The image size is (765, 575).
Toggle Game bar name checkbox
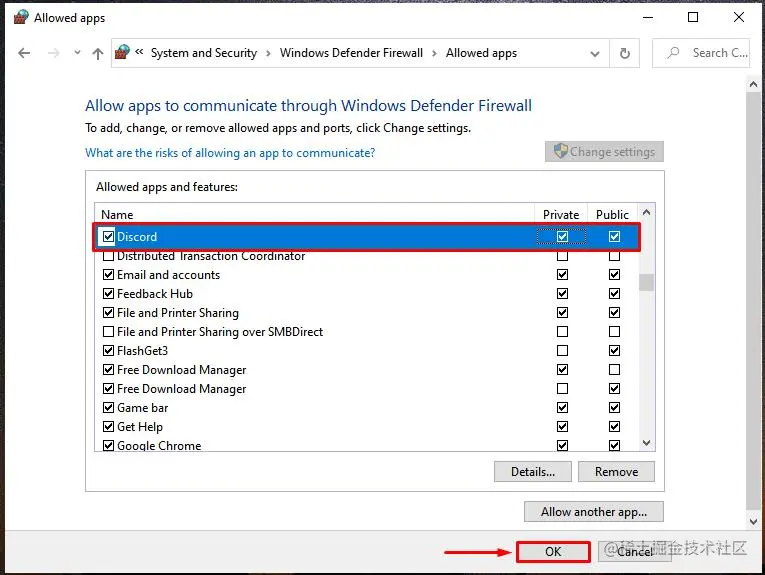(108, 408)
